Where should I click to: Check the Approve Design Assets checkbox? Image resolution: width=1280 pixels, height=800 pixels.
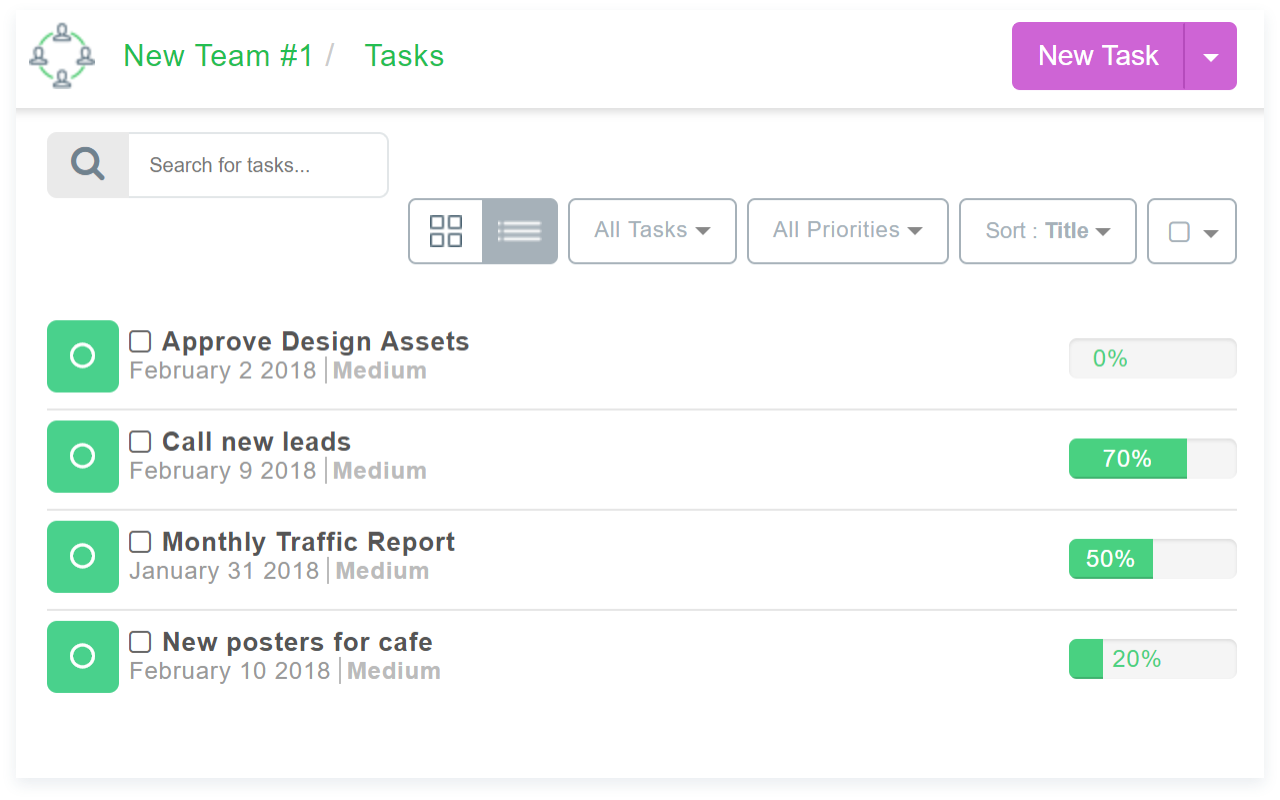tap(141, 342)
